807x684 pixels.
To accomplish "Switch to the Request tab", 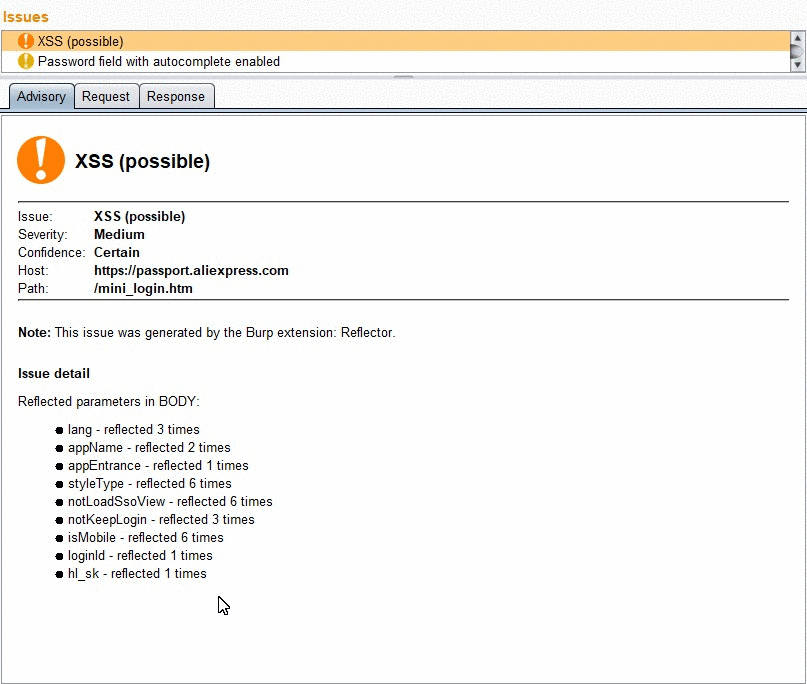I will pos(106,96).
